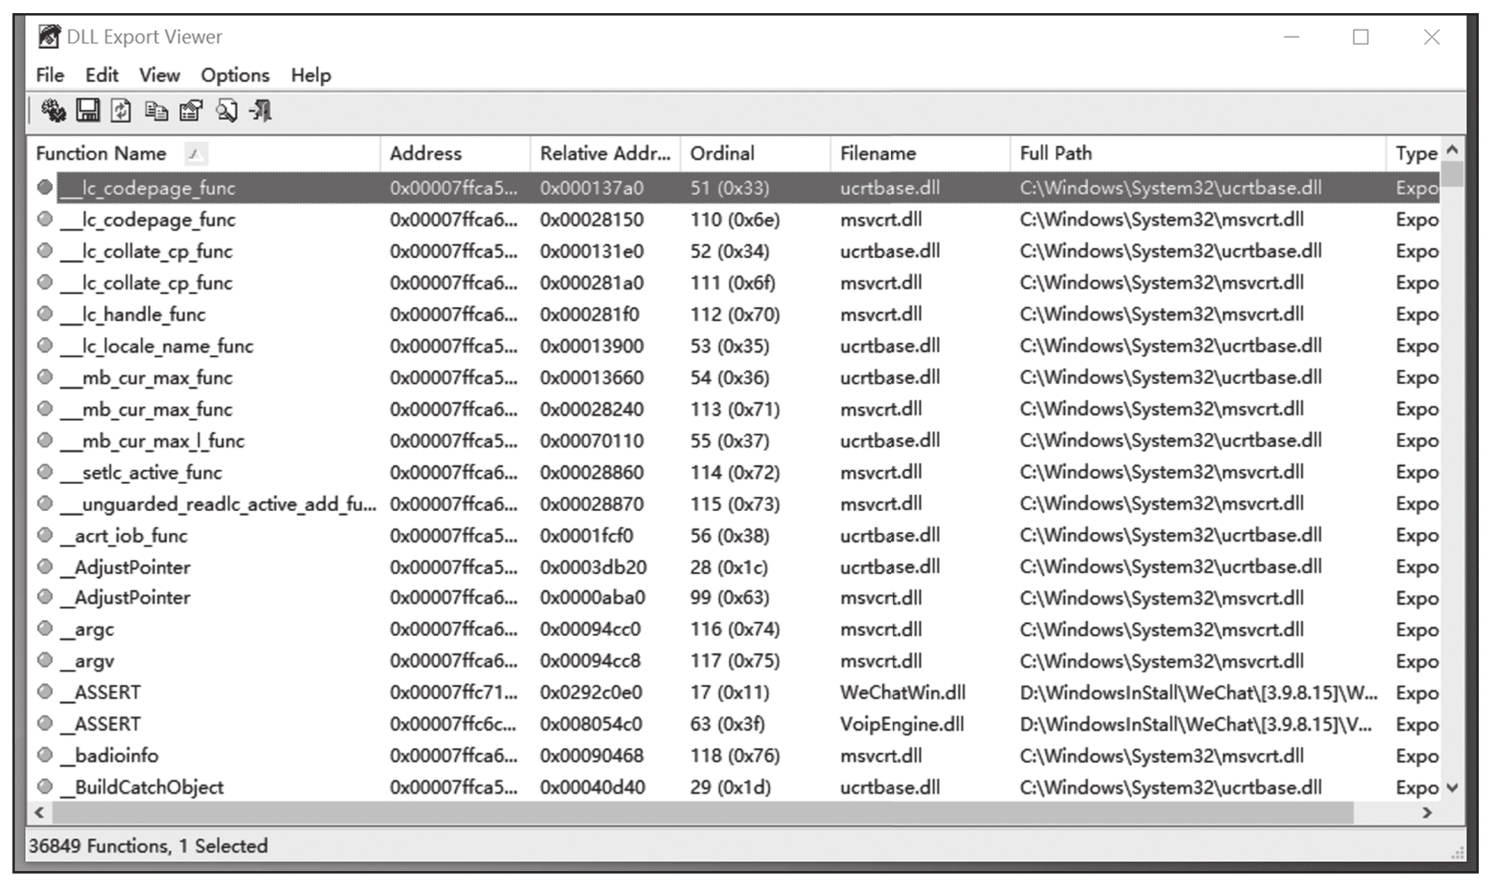Click bullet icon beside __lc_handle_func
Image resolution: width=1492 pixels, height=886 pixels.
pos(45,313)
